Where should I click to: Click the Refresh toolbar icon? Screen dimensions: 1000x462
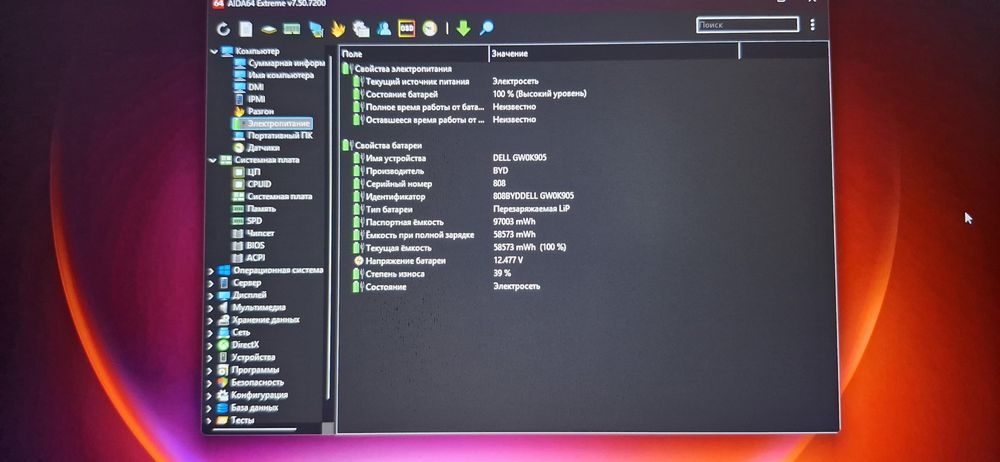223,29
